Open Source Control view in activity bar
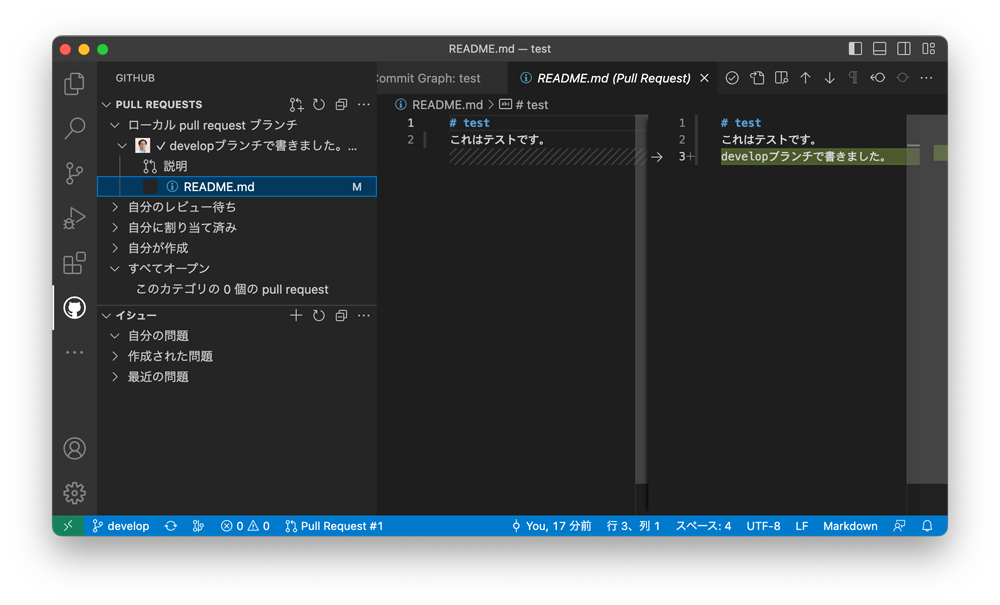The width and height of the screenshot is (1000, 605). [x=75, y=173]
